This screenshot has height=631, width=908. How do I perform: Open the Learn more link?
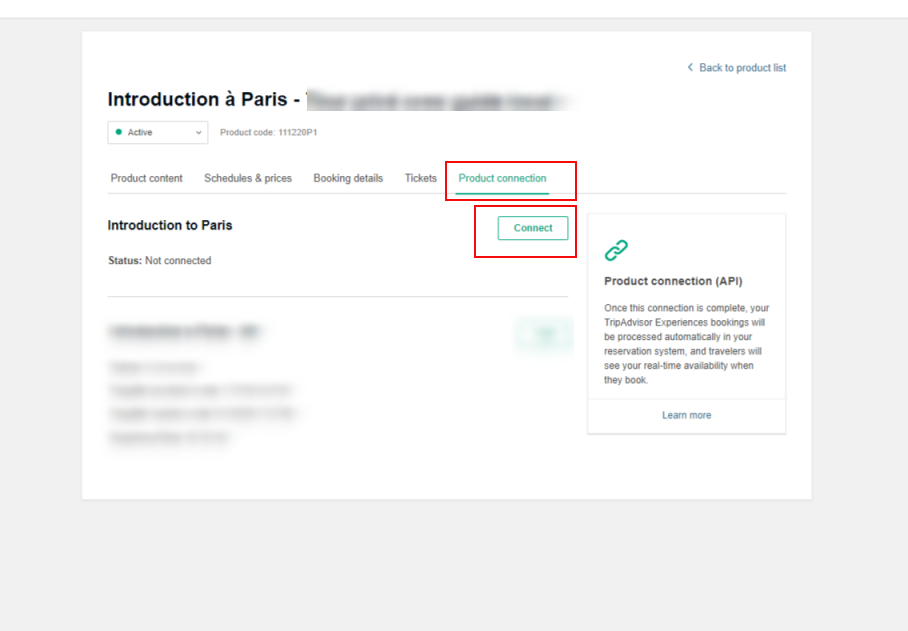pos(686,415)
